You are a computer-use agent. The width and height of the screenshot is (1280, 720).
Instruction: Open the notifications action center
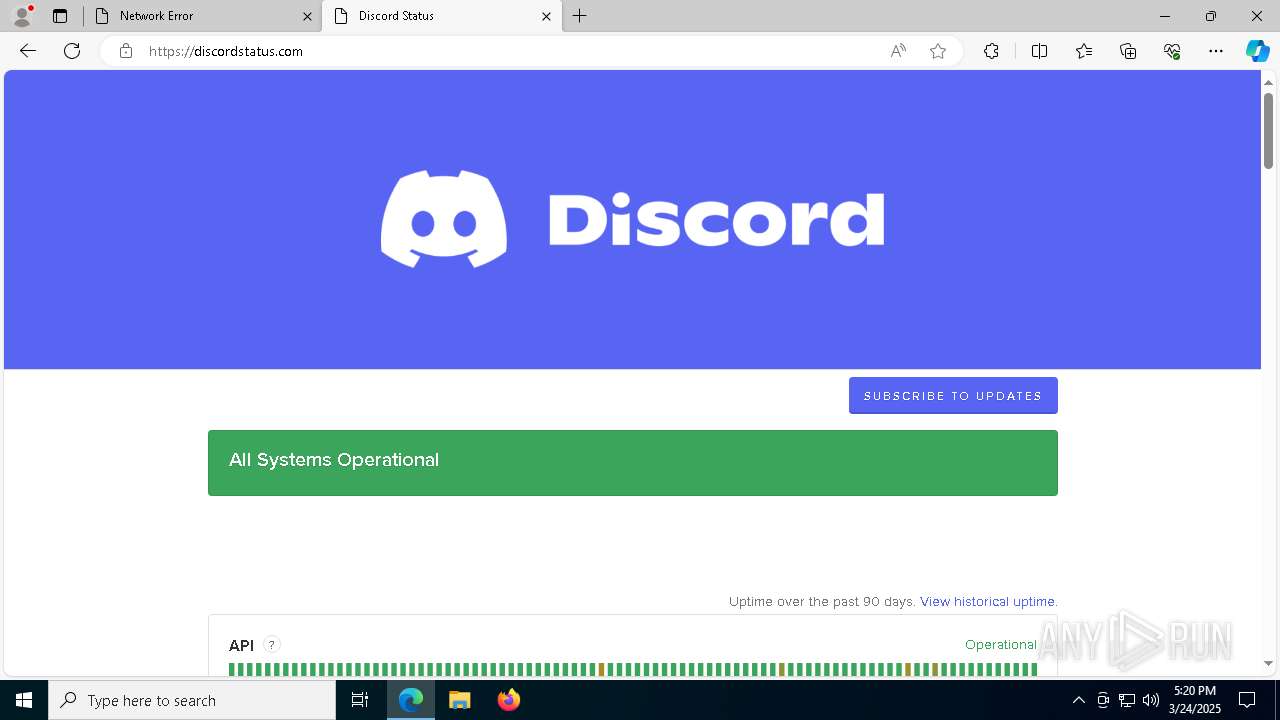(1247, 700)
